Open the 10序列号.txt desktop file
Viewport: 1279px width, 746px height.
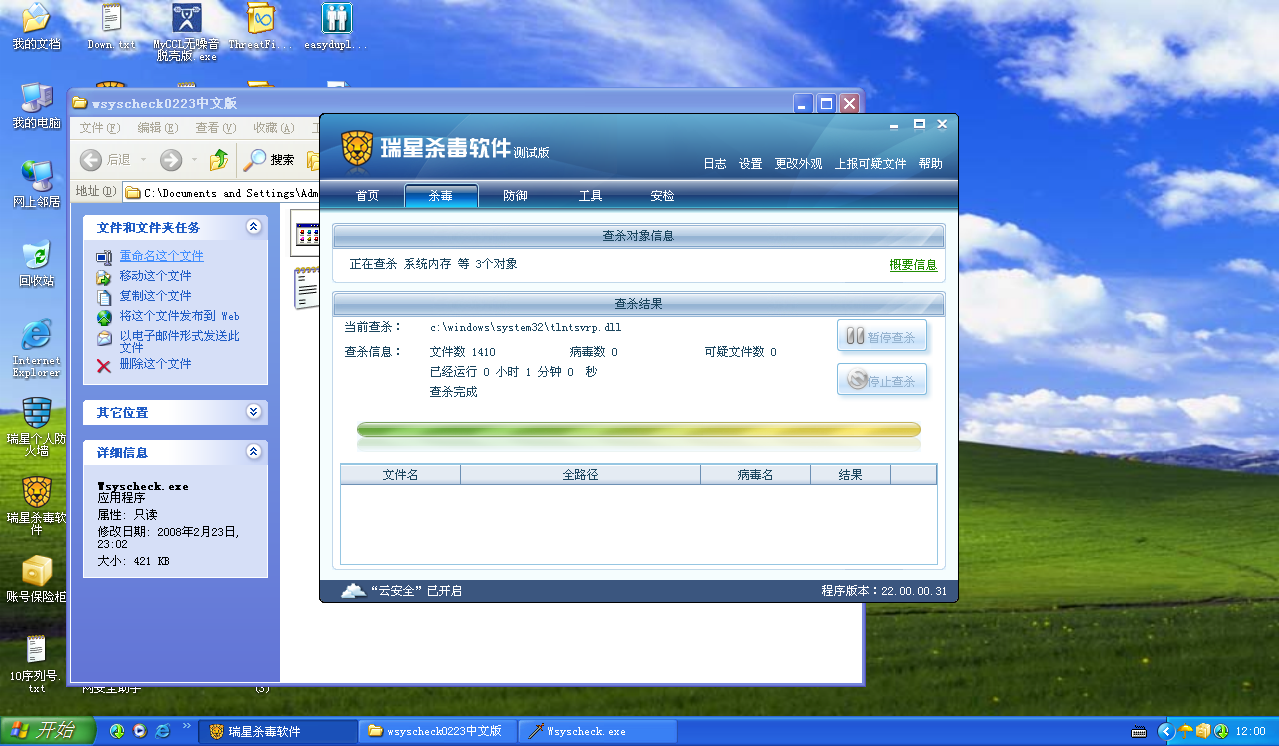(x=36, y=664)
